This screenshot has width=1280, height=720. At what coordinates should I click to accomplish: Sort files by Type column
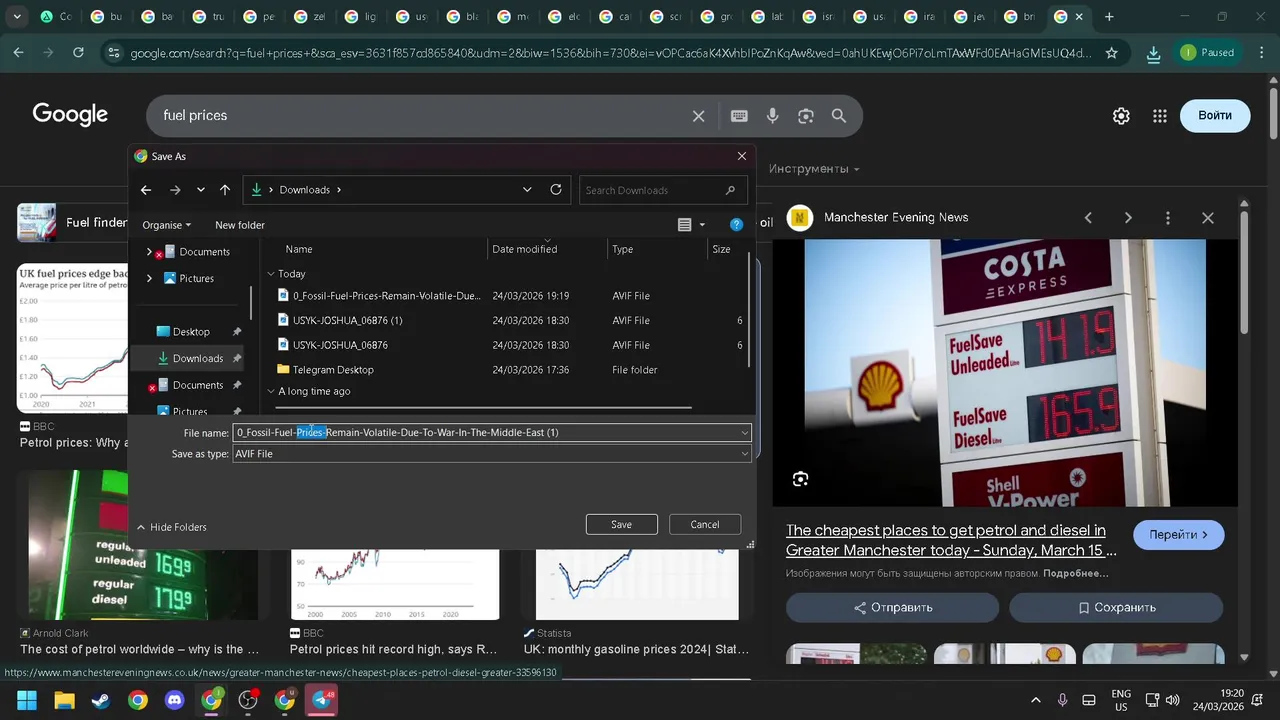[x=623, y=249]
